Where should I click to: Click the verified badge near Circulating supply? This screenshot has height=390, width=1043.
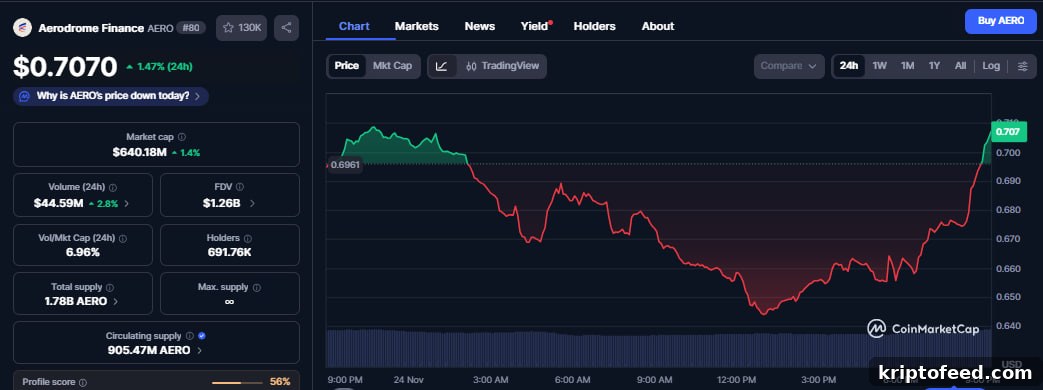[202, 337]
